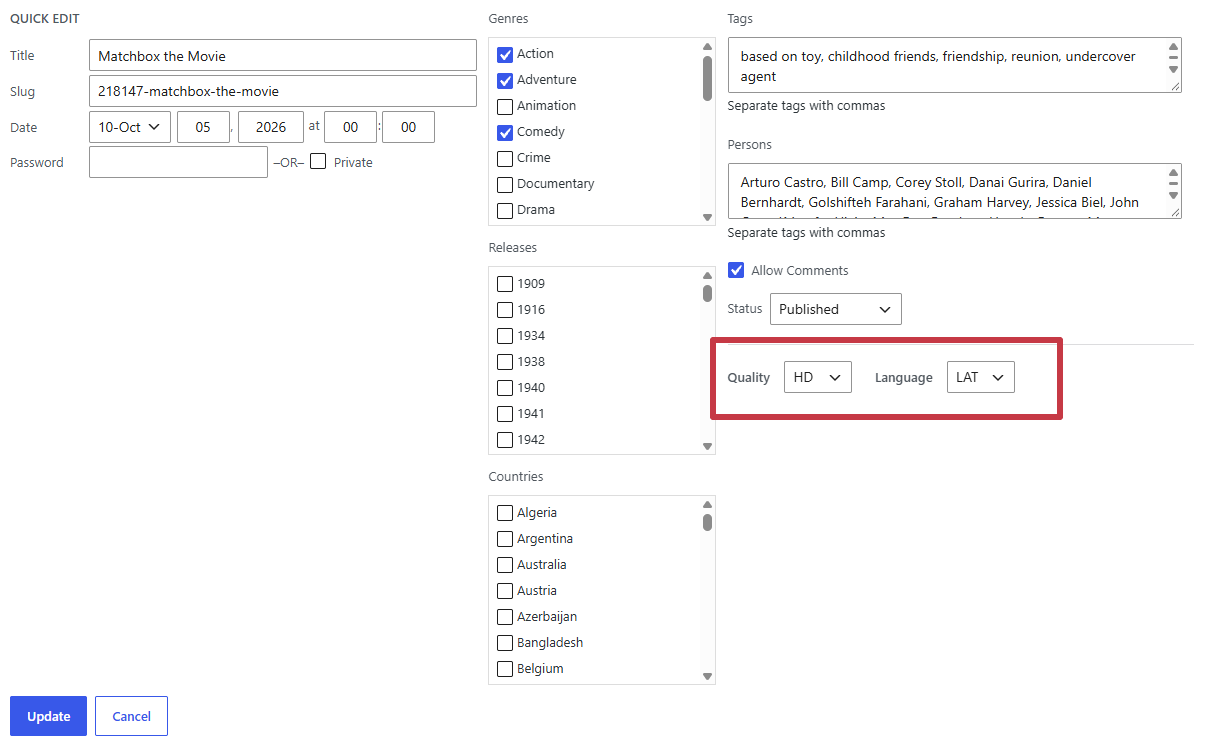The image size is (1215, 748).
Task: Click into the Slug text field
Action: pos(283,91)
